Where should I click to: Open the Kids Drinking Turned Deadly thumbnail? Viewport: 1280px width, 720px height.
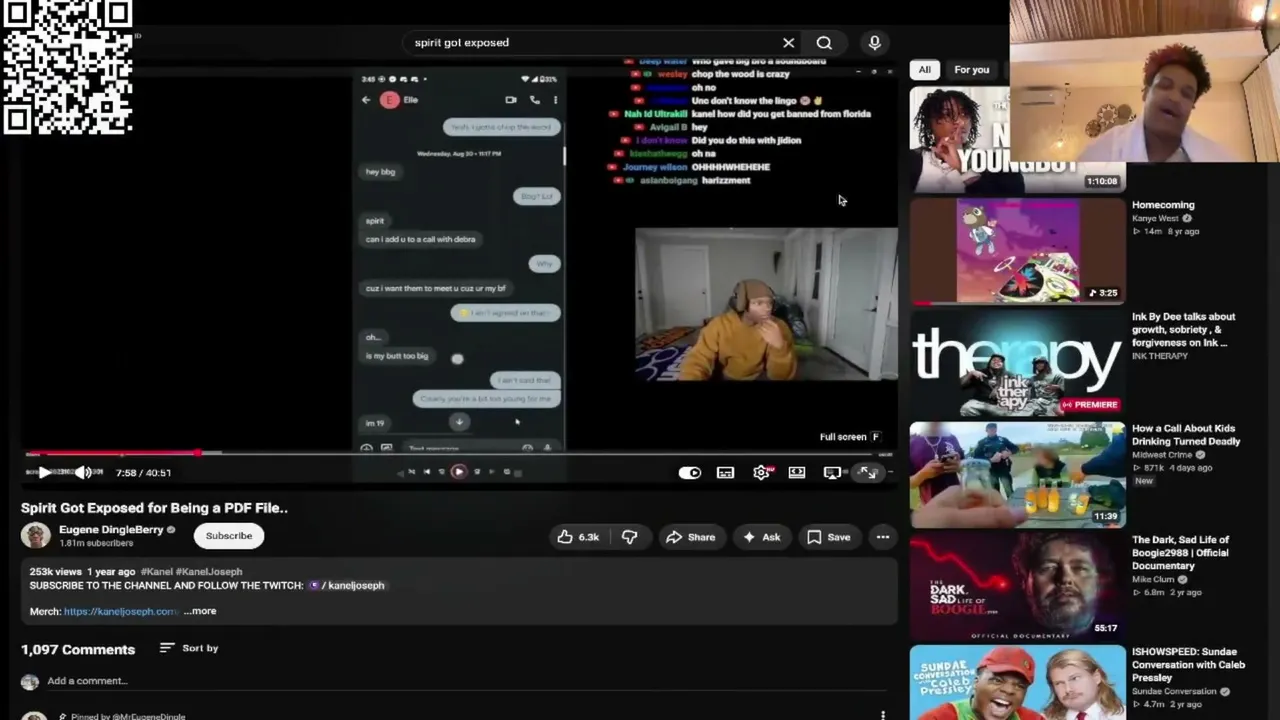(x=1017, y=474)
